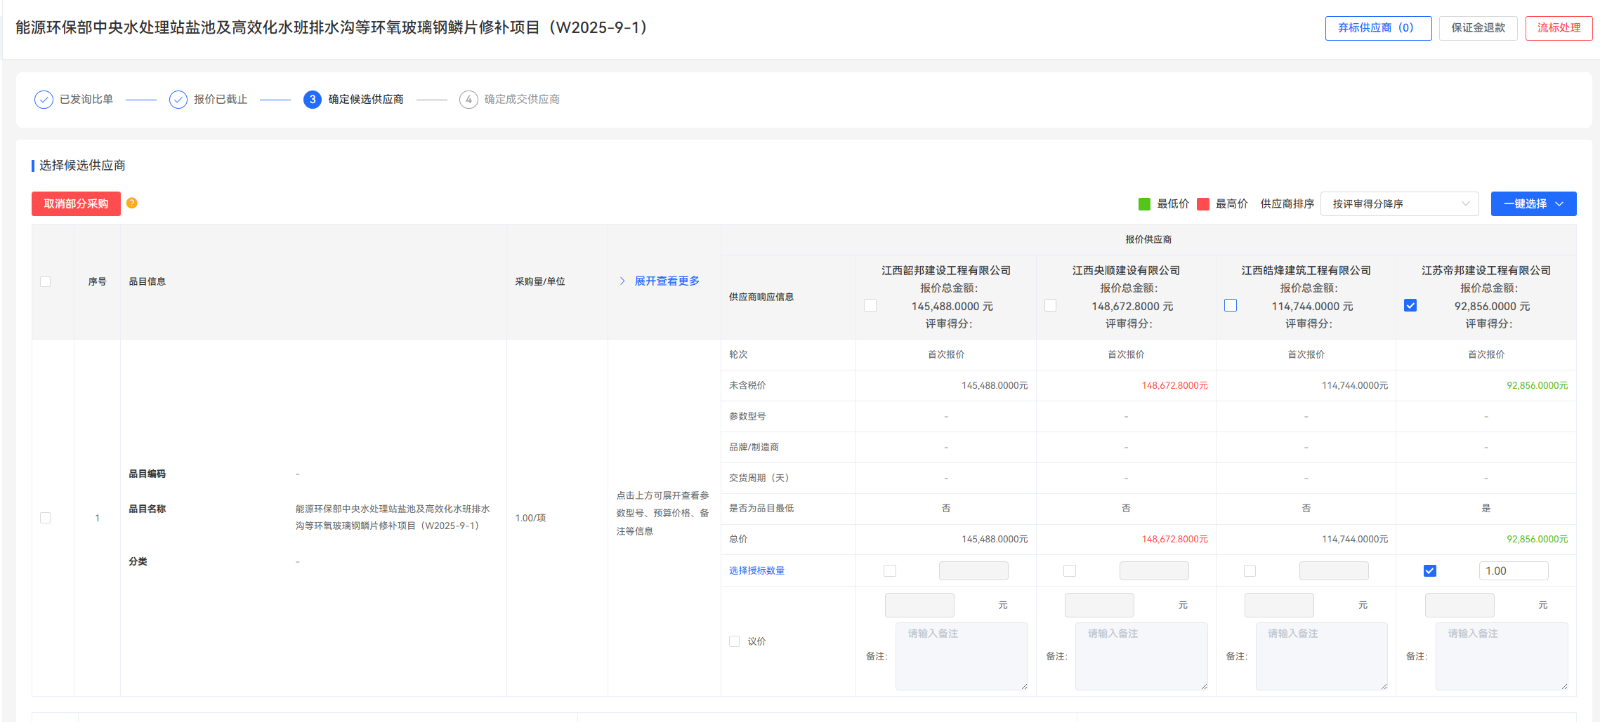
Task: Focus the 元 price field under 江西韶邦
Action: 920,605
